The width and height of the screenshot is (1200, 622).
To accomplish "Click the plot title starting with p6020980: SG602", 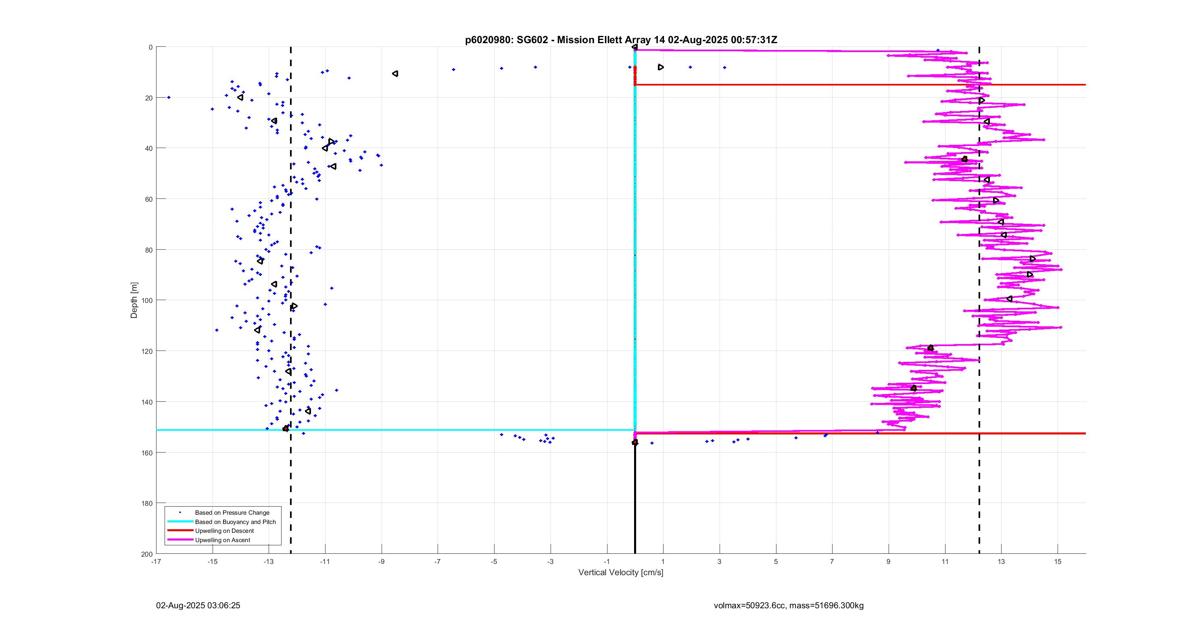I will pyautogui.click(x=621, y=40).
